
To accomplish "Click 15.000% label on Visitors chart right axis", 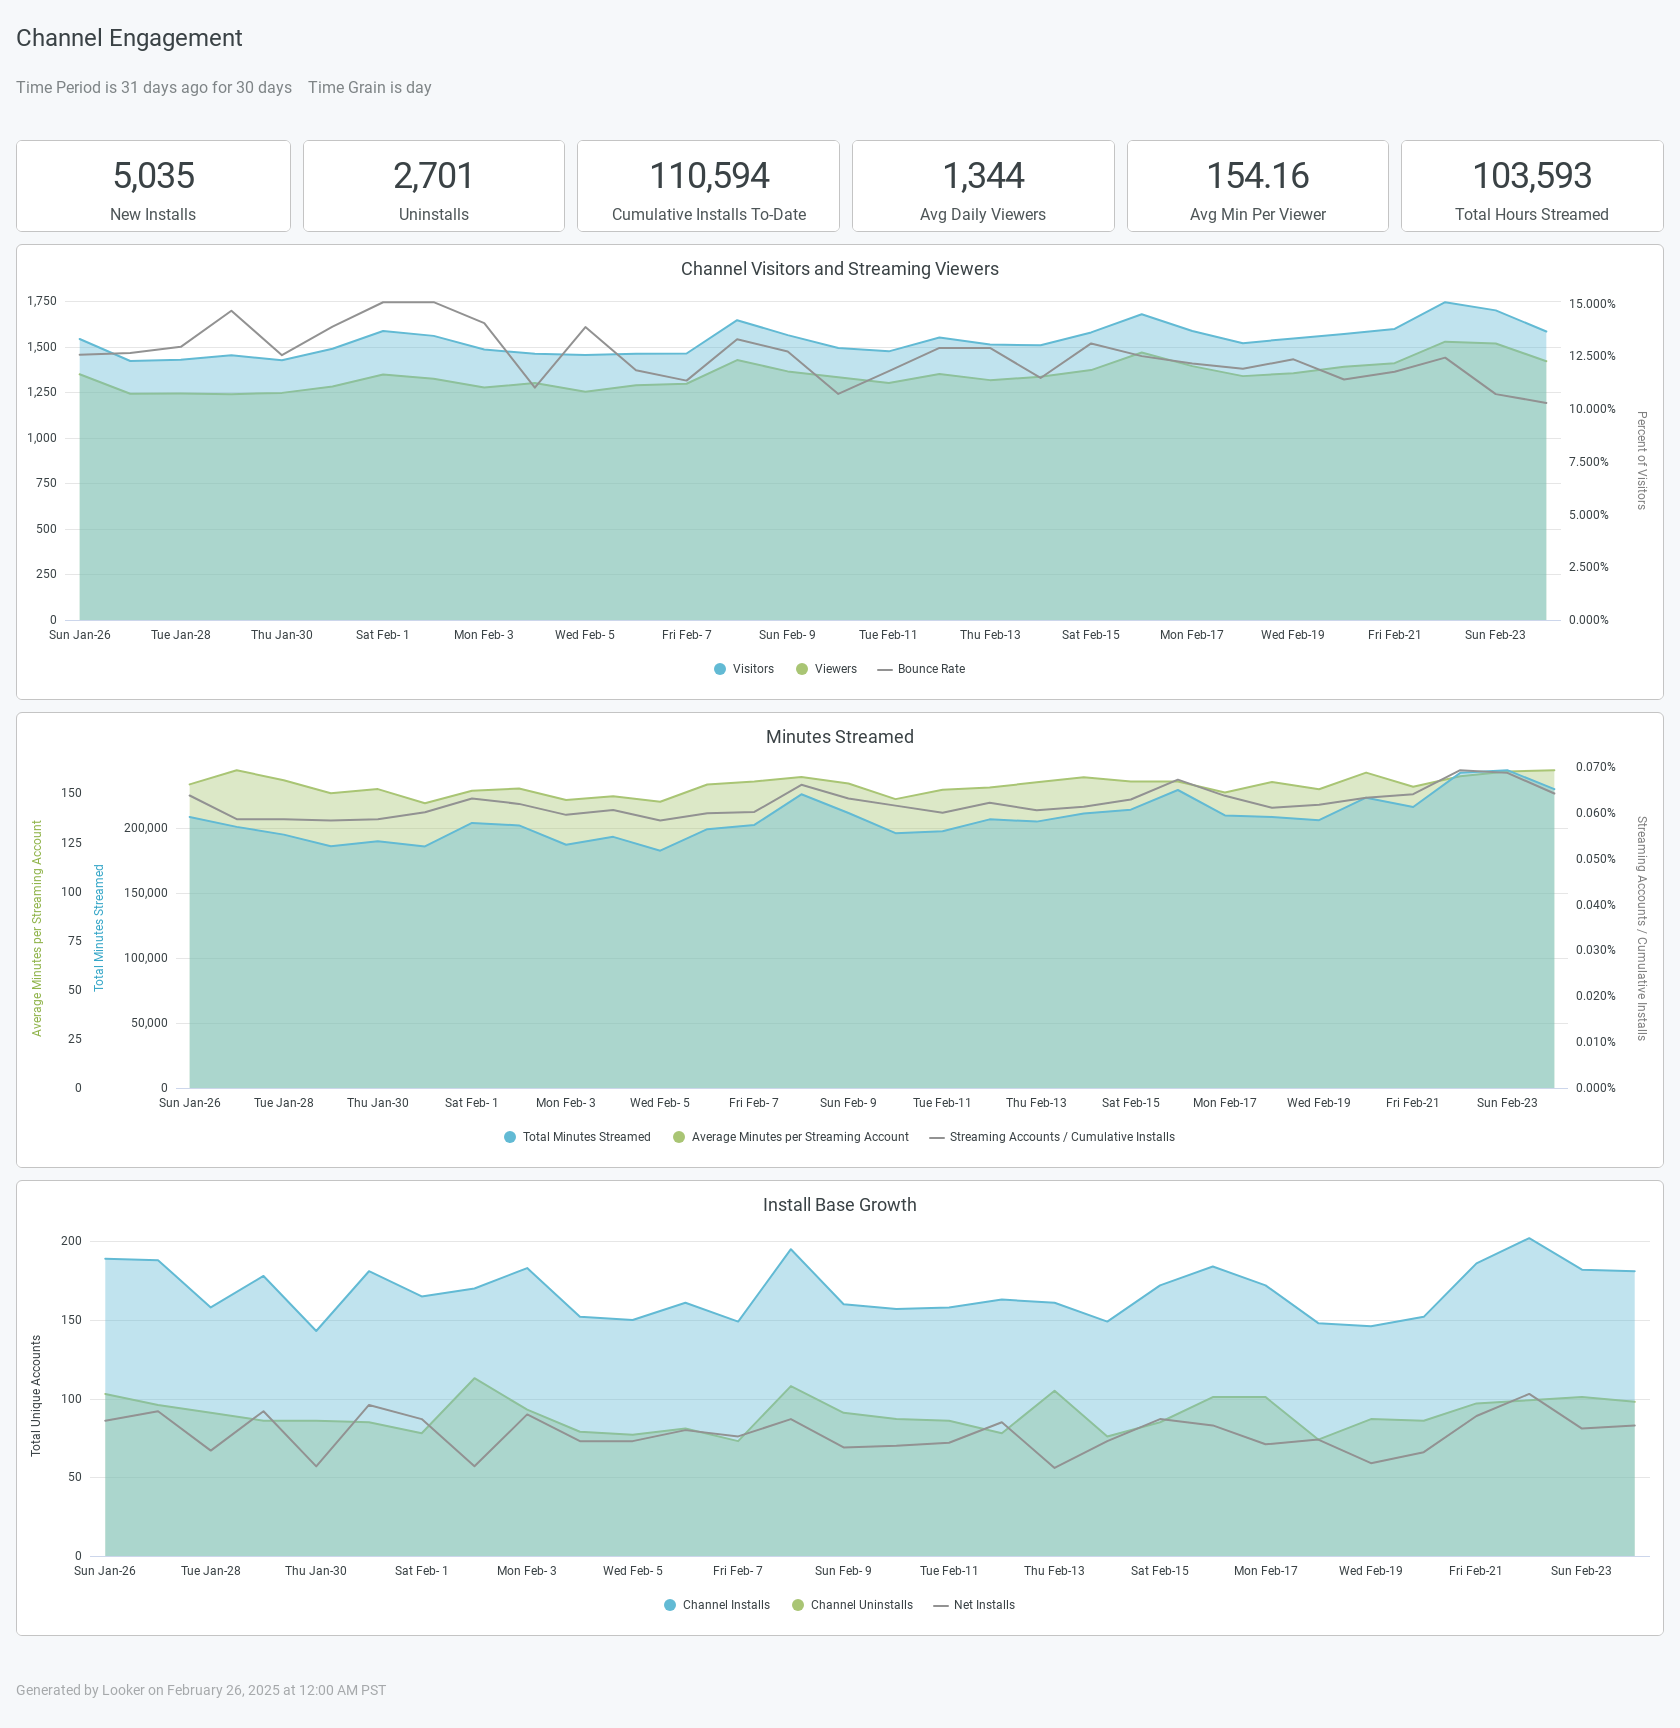I will (x=1592, y=304).
